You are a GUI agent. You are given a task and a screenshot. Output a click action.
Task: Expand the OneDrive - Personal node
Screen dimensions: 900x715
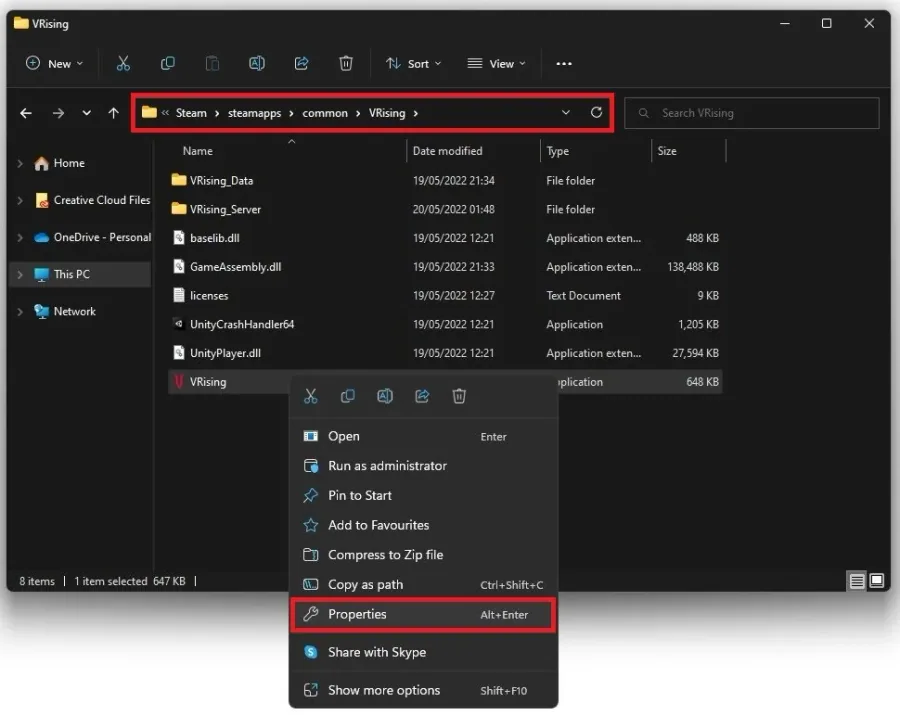[x=20, y=238]
